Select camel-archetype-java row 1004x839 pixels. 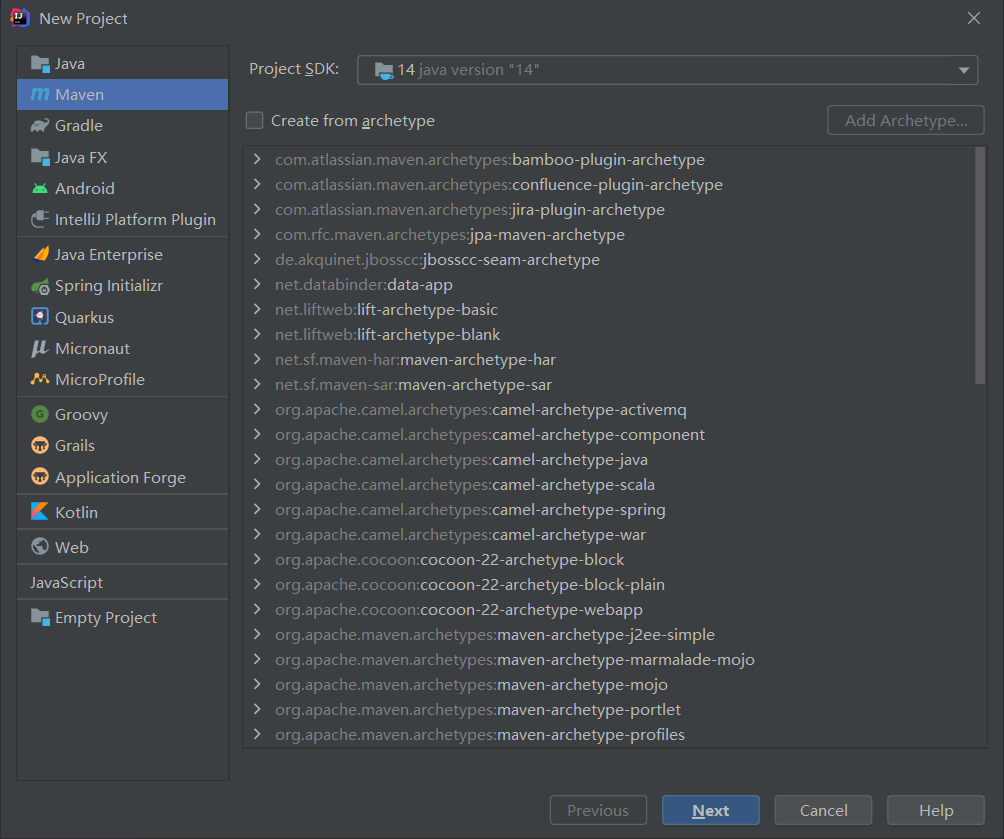tap(610, 459)
